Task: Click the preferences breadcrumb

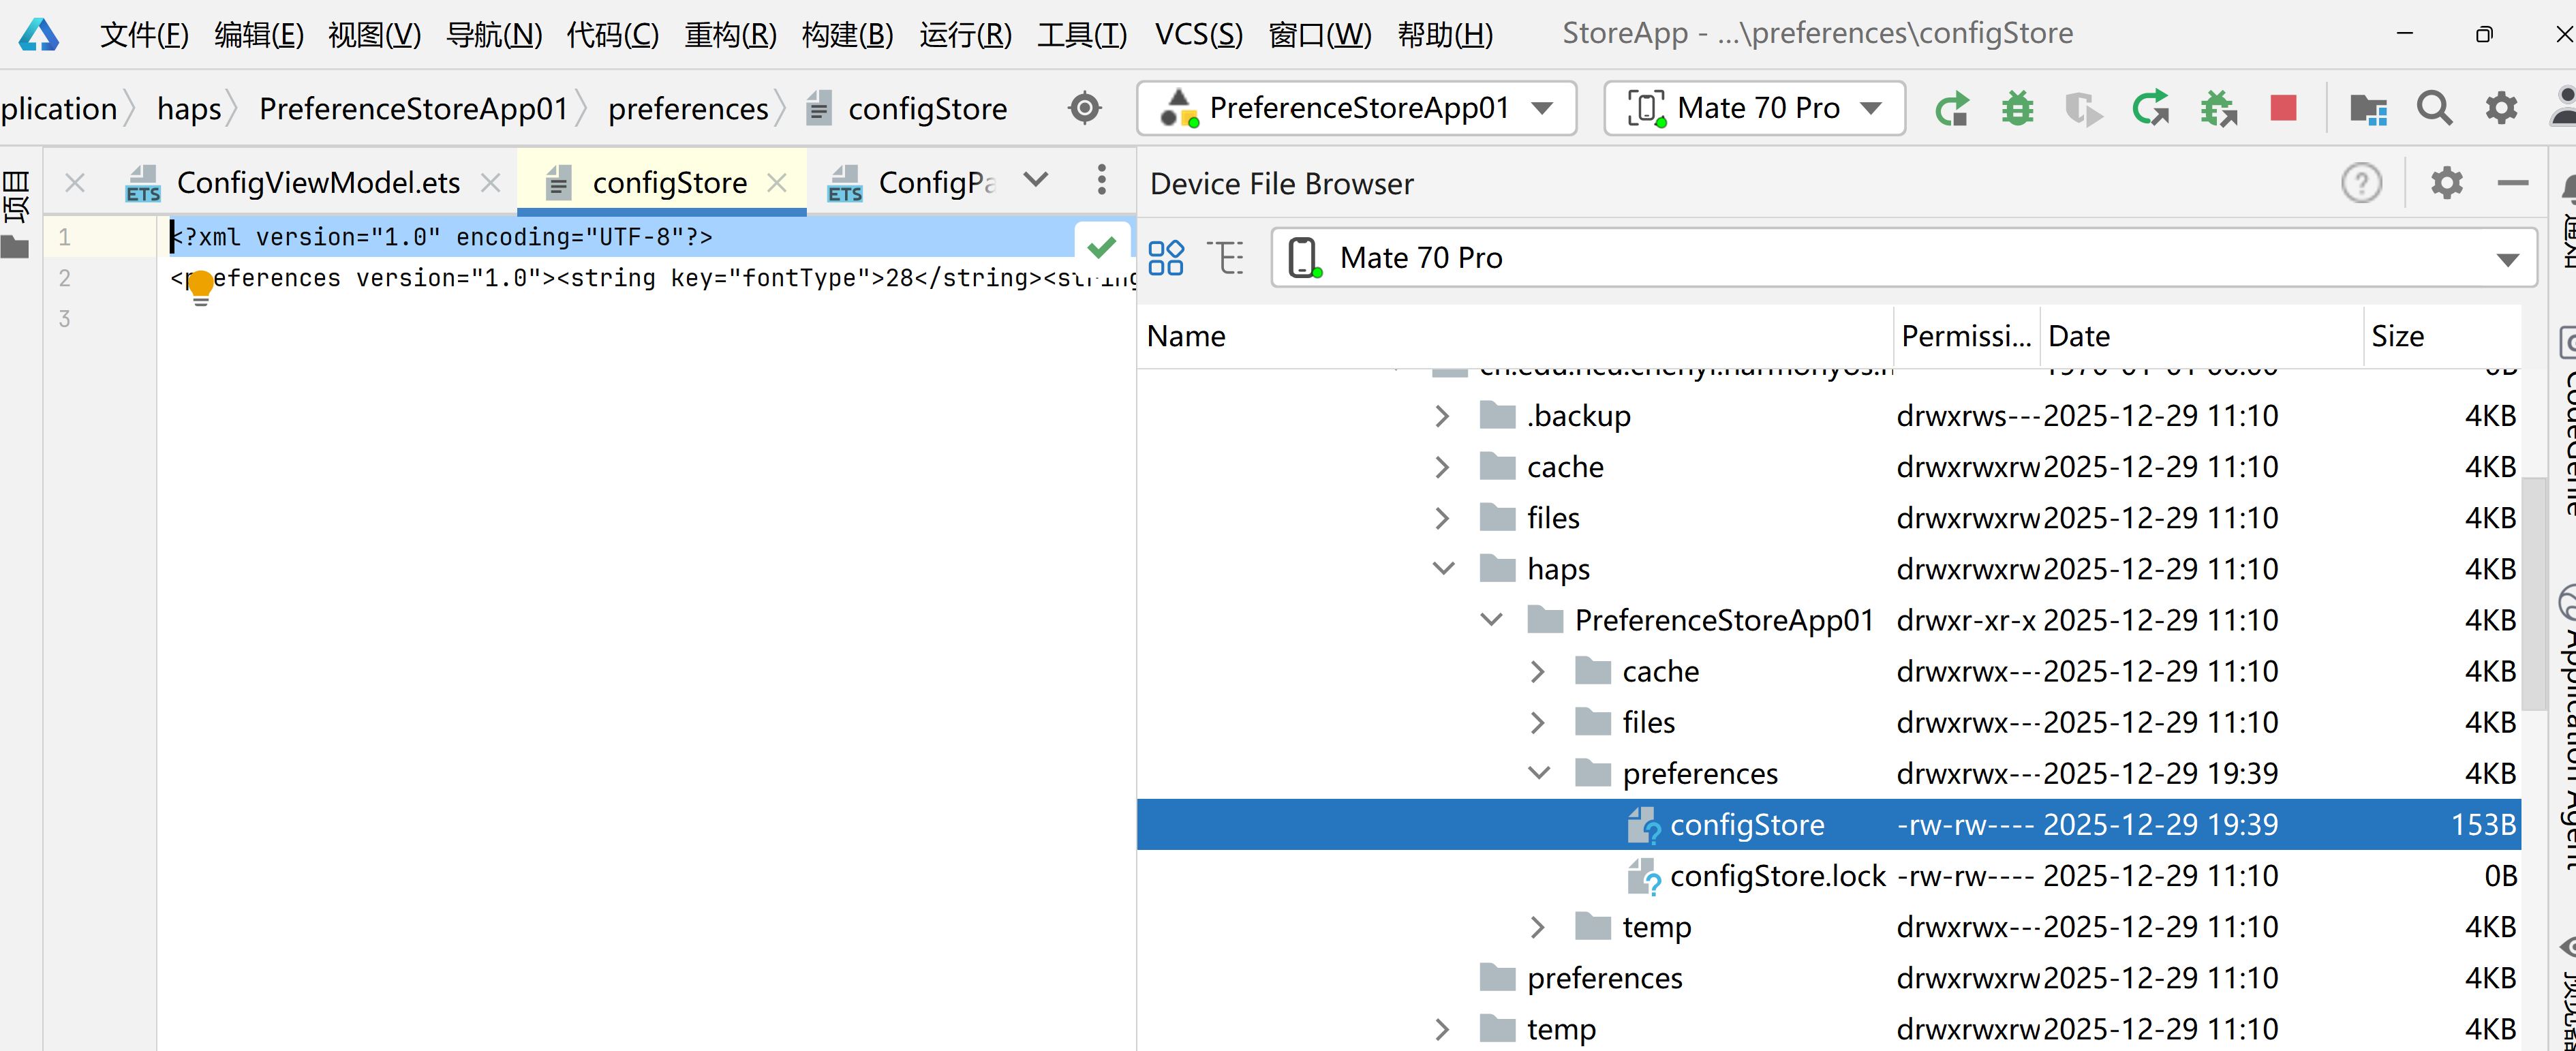Action: [x=688, y=108]
